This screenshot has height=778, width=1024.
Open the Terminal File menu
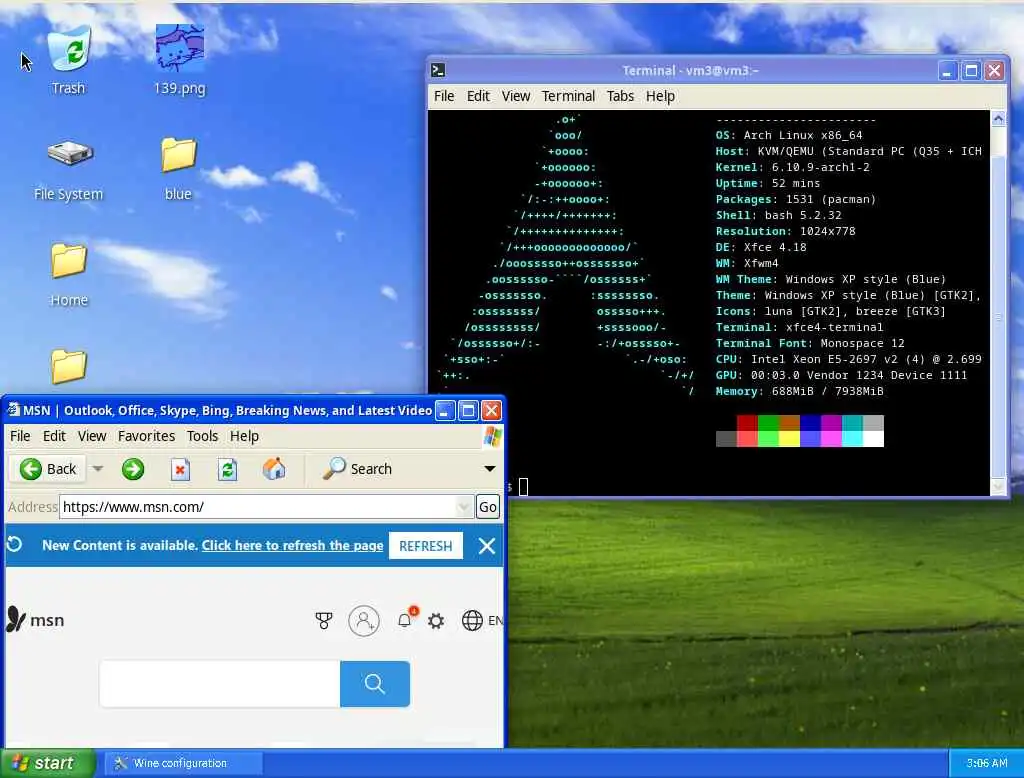(444, 96)
